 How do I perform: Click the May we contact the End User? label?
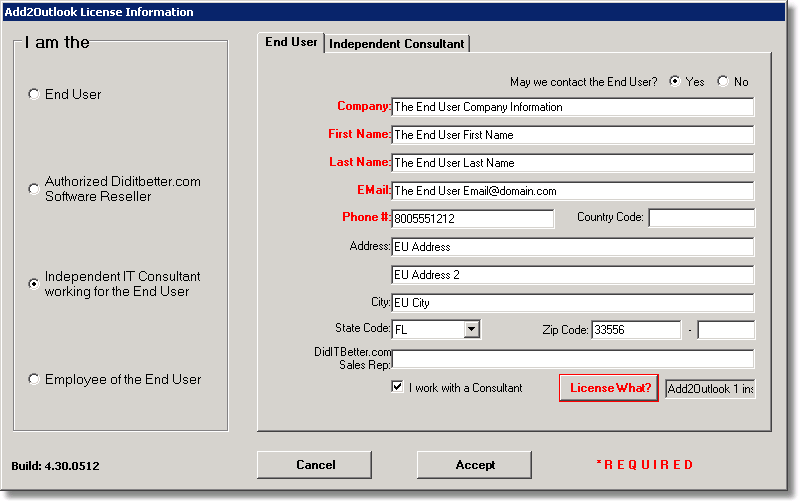584,82
